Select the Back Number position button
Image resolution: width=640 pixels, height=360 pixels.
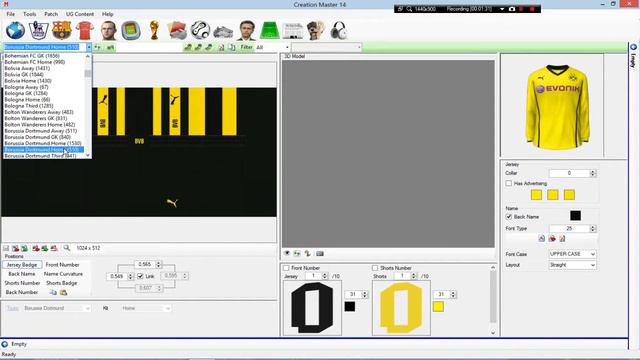[22, 292]
